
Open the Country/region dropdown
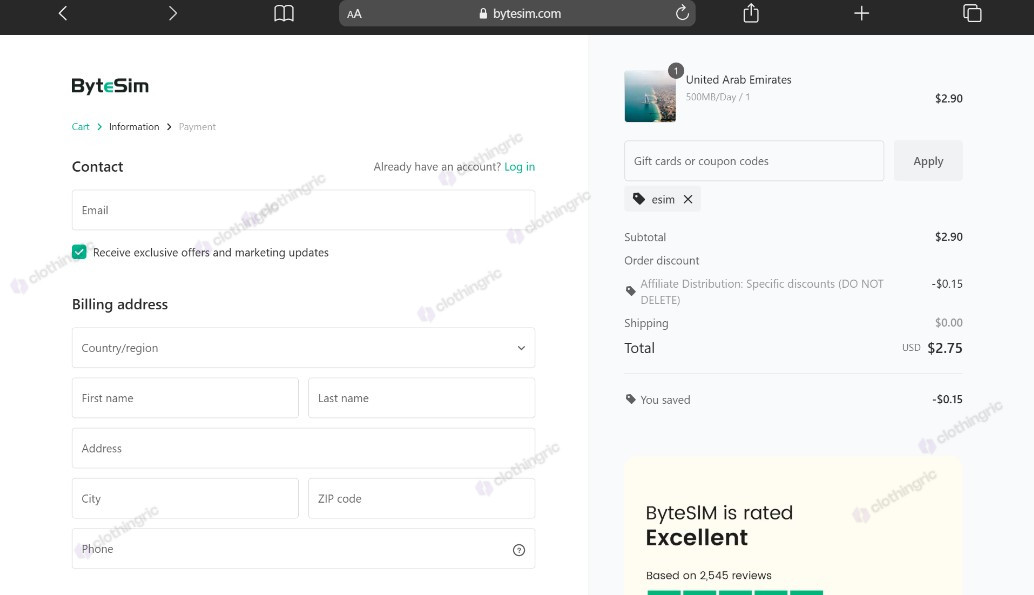click(x=303, y=348)
